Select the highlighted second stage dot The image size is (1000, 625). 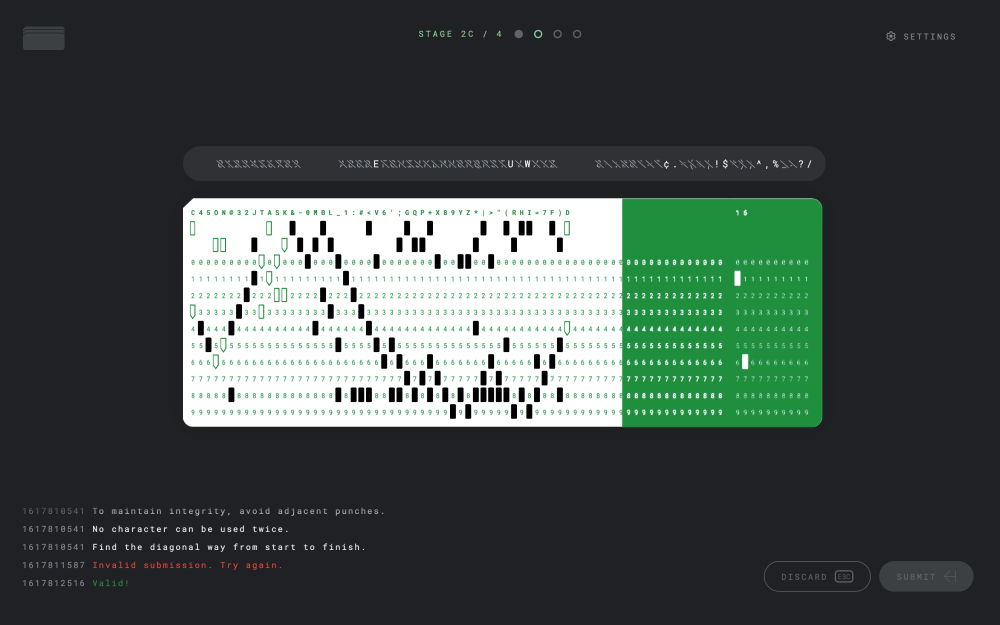tap(538, 34)
